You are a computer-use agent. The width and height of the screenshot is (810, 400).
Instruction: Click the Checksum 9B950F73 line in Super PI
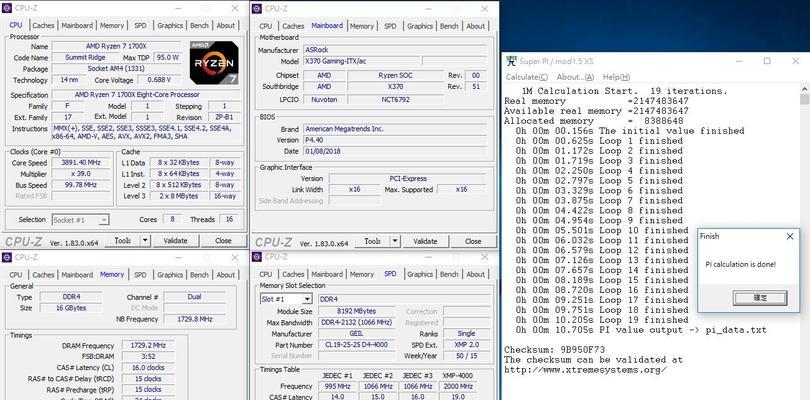(x=554, y=350)
